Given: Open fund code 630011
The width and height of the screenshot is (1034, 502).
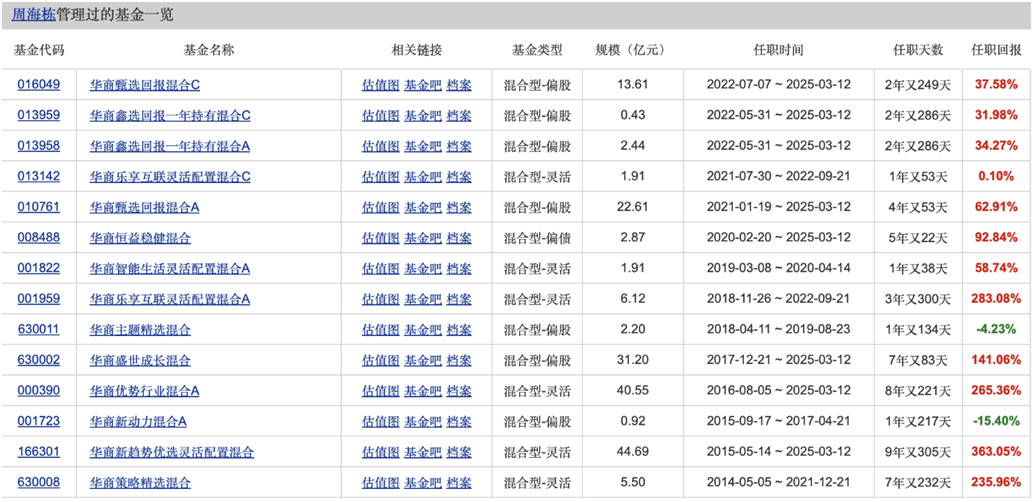Looking at the screenshot, I should (39, 330).
